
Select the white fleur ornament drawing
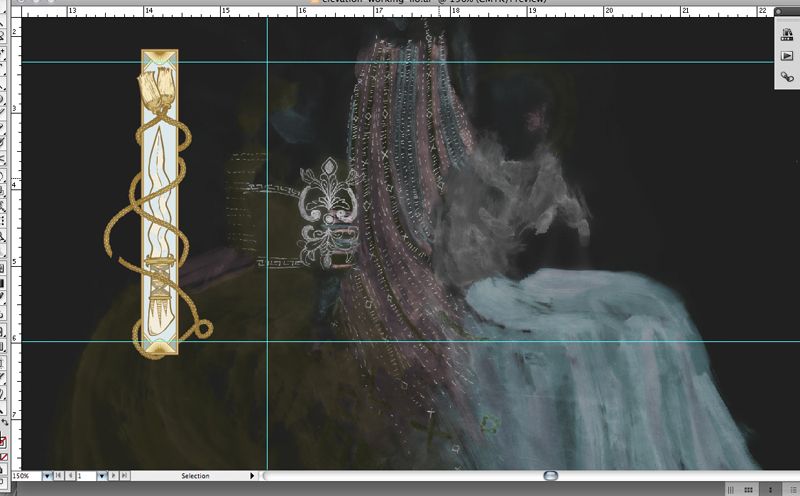click(x=329, y=215)
